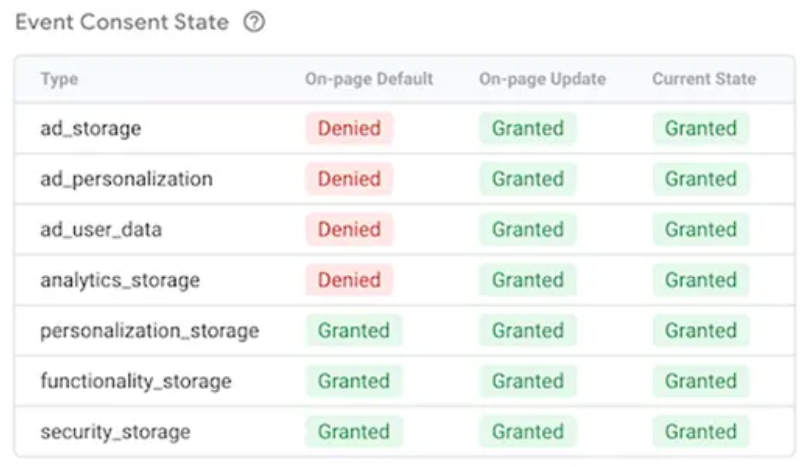Screen dimensions: 804x467
Task: Click On-page Update Granted for functionality_storage
Action: coord(528,381)
